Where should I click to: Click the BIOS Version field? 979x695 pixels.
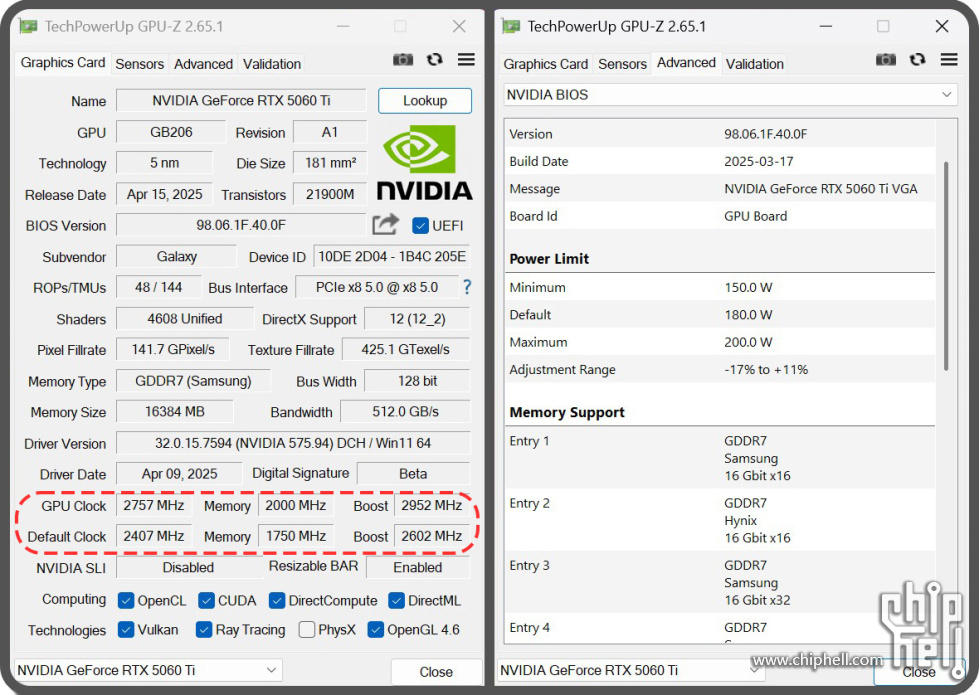241,225
